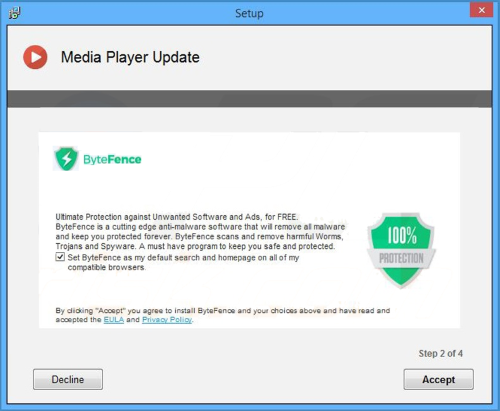Click the Accept button
This screenshot has width=500, height=411.
coord(438,379)
